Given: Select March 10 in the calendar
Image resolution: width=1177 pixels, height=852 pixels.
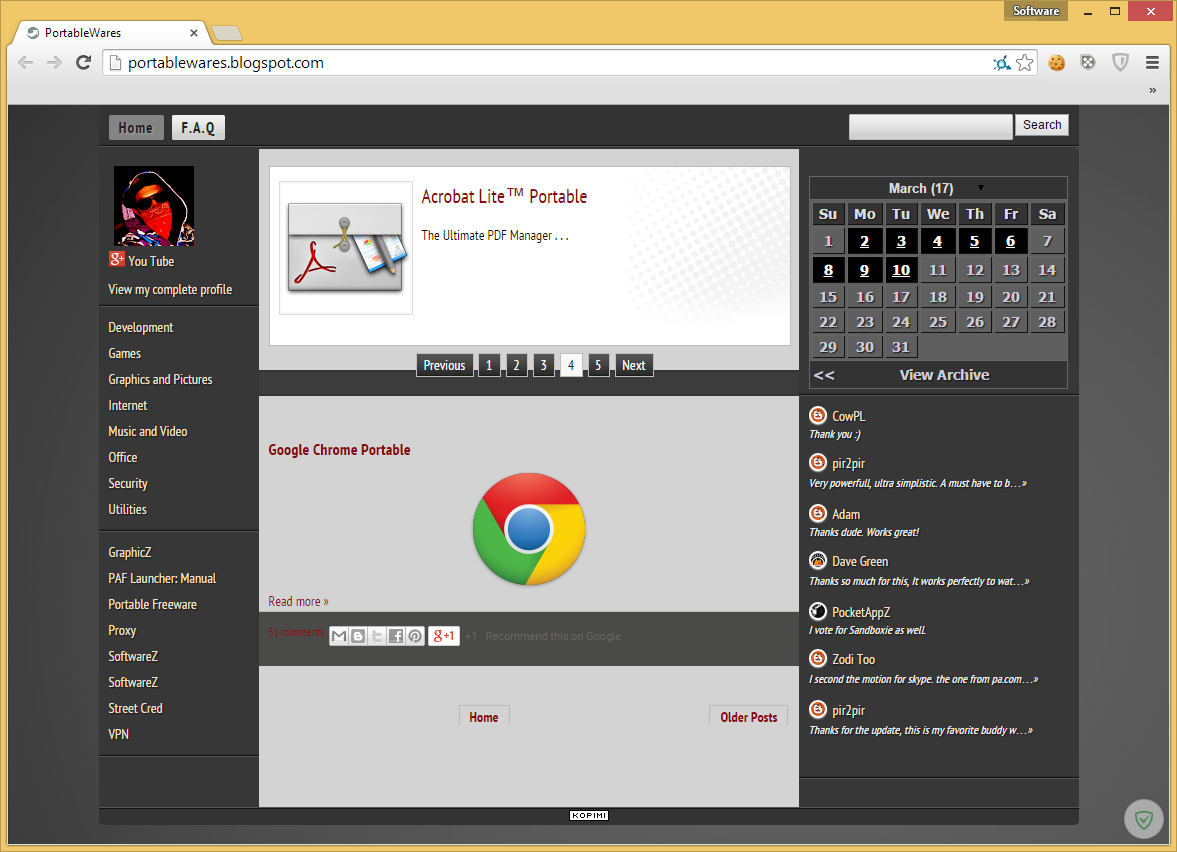Looking at the screenshot, I should coord(901,270).
